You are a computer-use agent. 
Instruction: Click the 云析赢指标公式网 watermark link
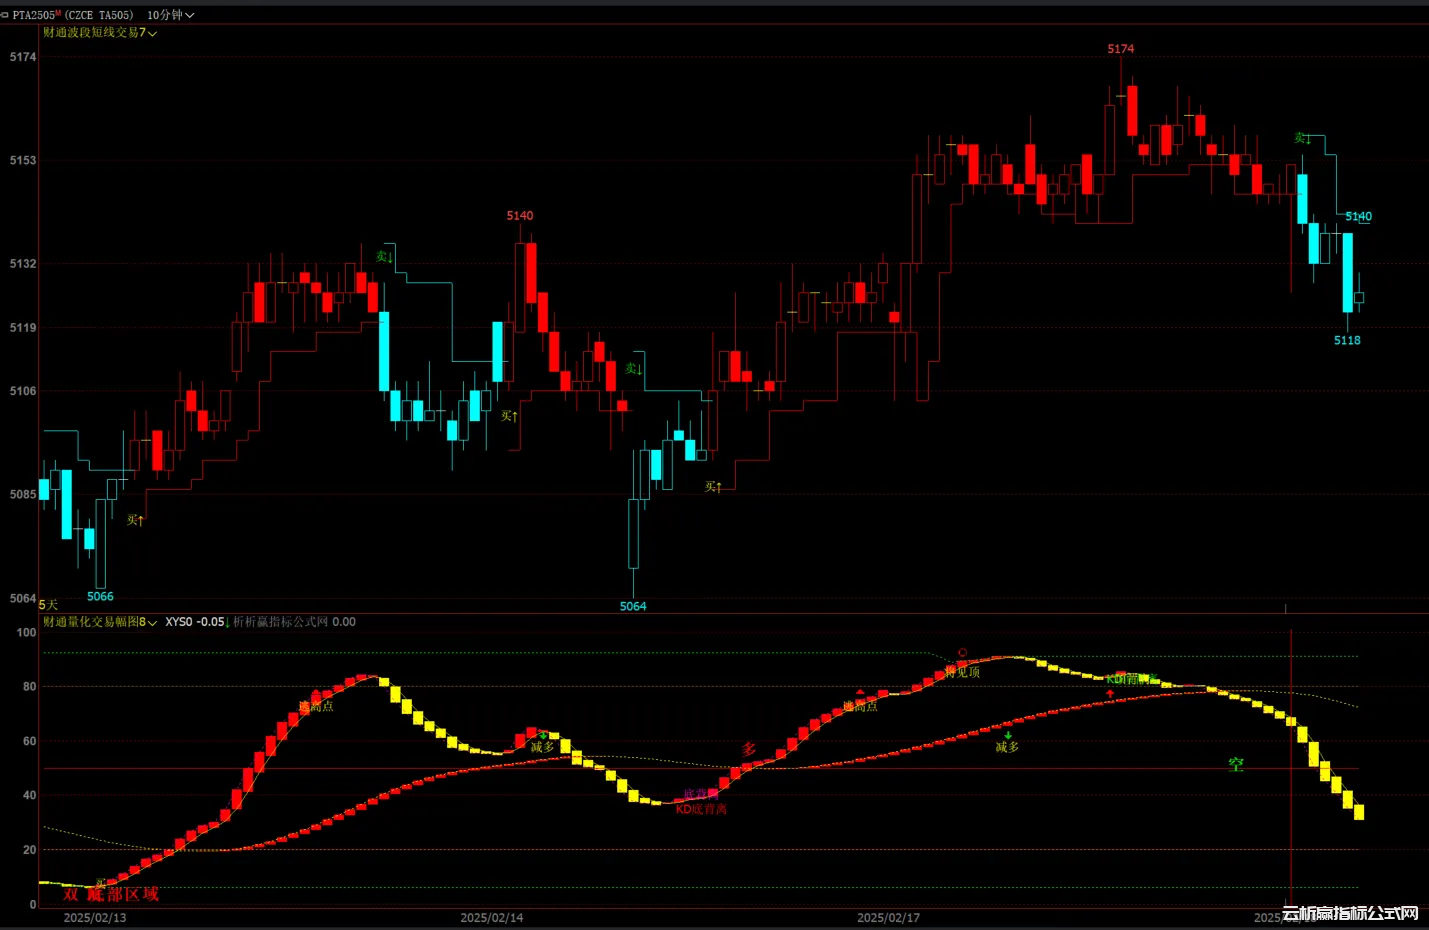(x=1350, y=913)
